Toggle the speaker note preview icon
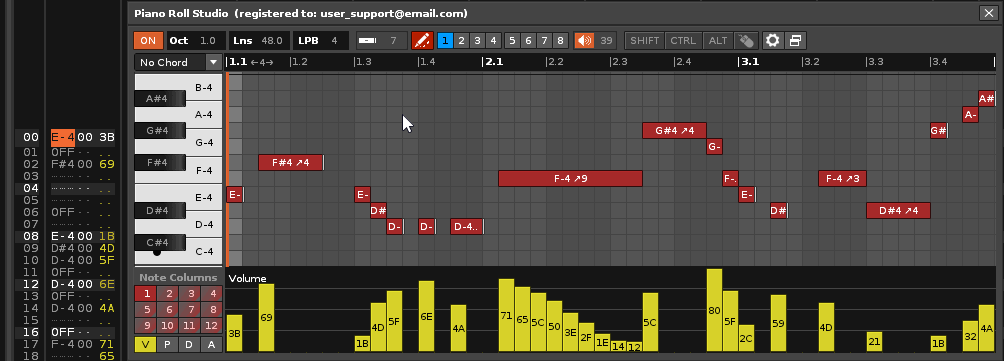 click(584, 40)
